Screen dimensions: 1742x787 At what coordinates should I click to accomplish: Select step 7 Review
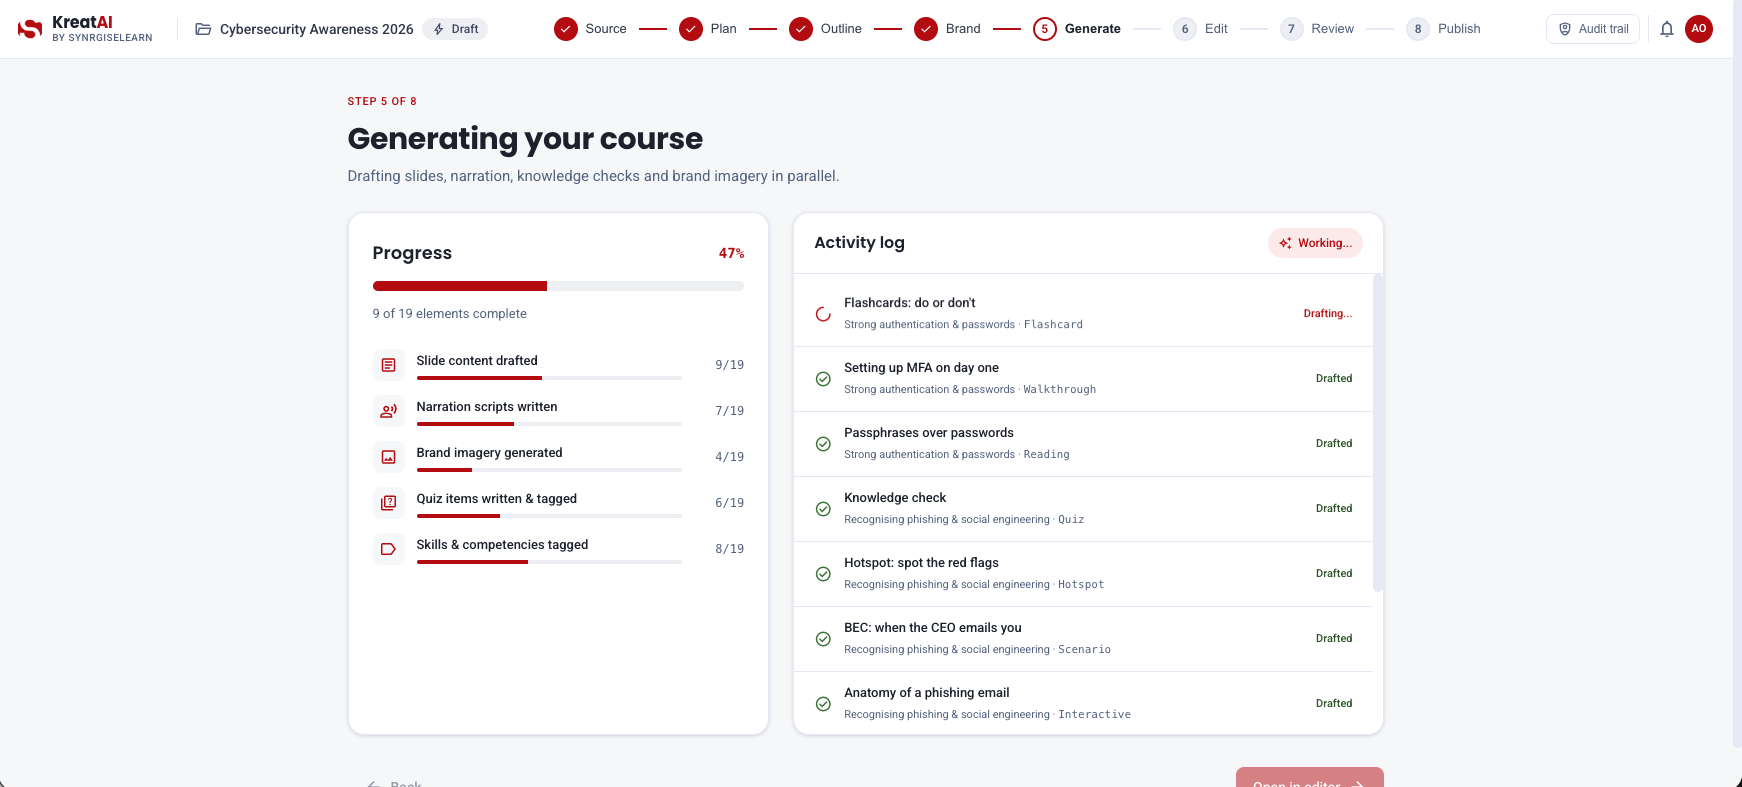(1318, 29)
